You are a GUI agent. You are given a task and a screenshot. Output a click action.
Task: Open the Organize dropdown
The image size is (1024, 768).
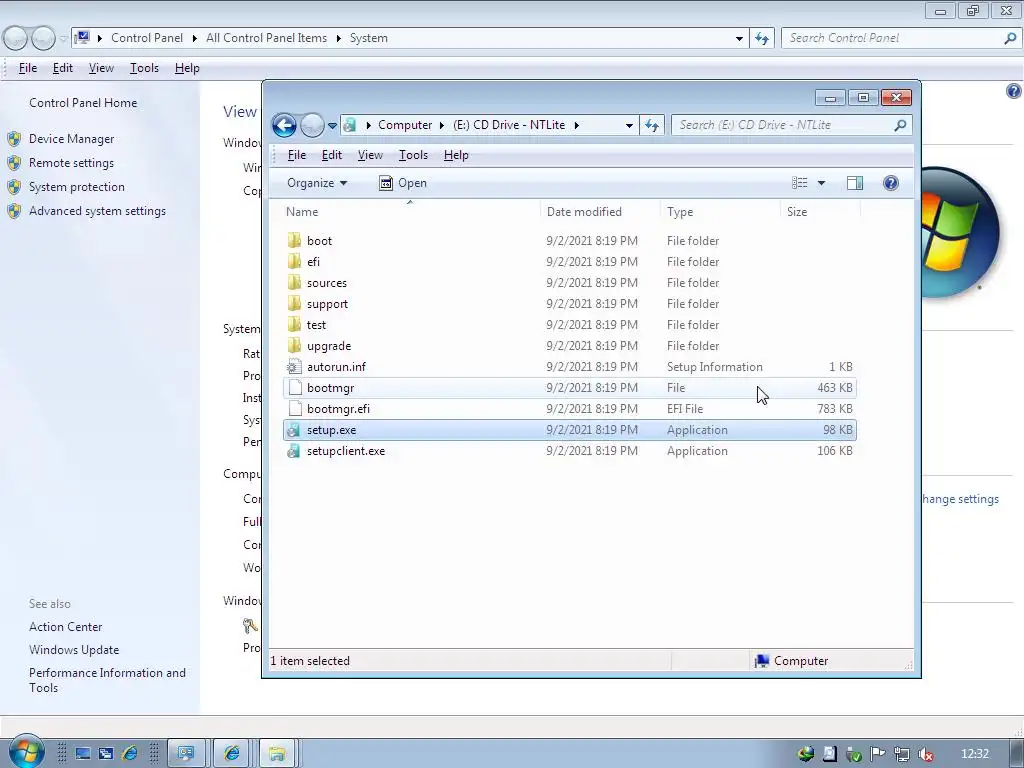(317, 183)
